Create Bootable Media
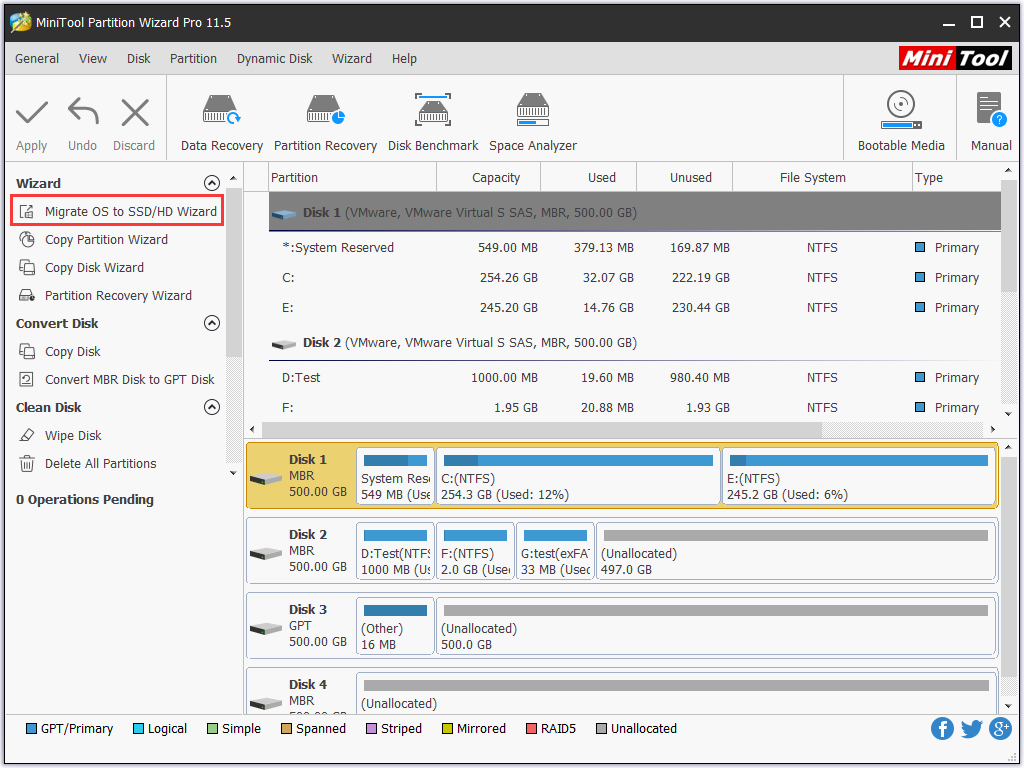The width and height of the screenshot is (1024, 768). click(x=901, y=121)
